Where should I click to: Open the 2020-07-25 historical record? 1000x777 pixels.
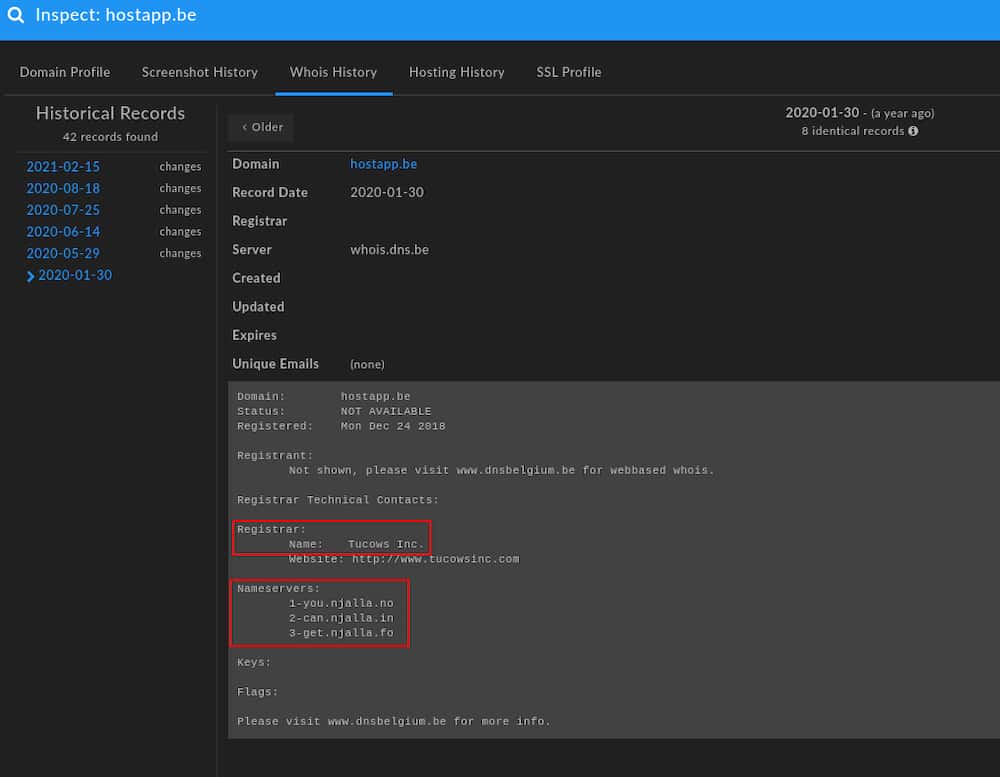point(63,210)
